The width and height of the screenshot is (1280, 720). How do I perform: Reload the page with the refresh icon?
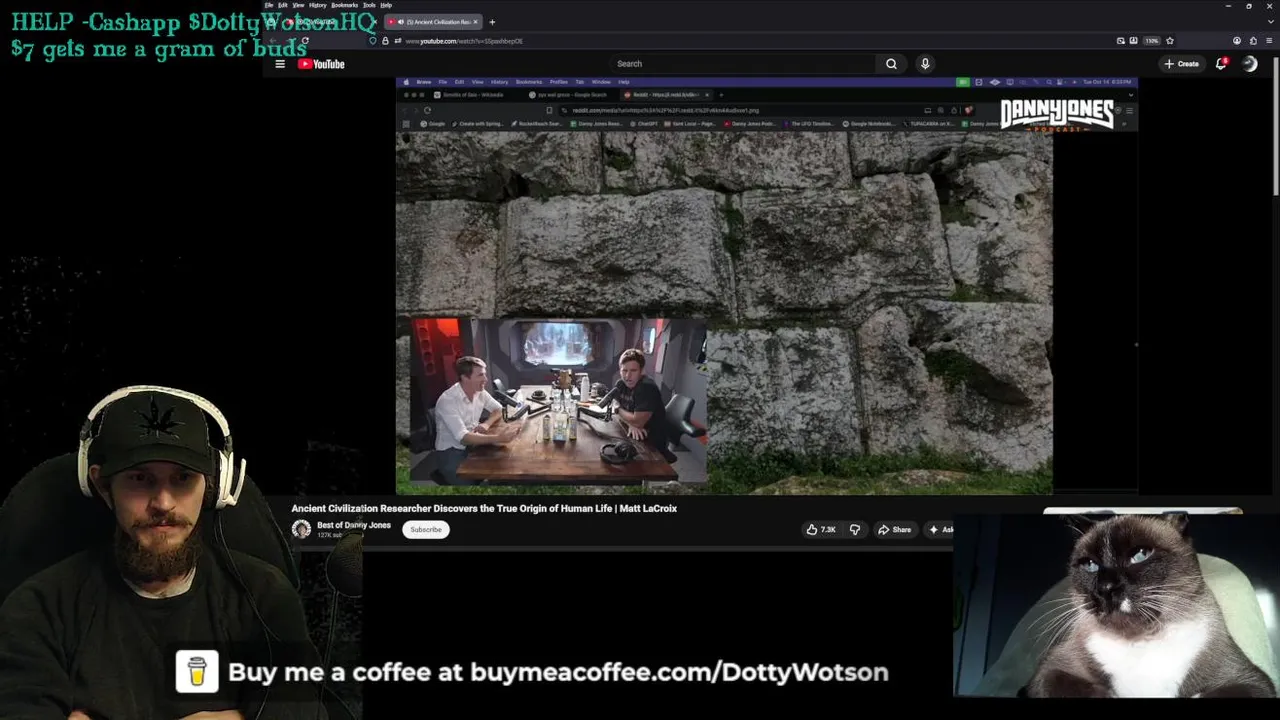[x=305, y=41]
